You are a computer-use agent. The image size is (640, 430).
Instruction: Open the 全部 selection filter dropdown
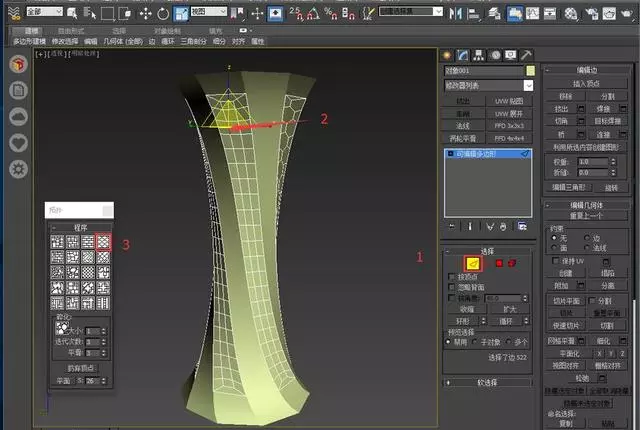coord(42,13)
